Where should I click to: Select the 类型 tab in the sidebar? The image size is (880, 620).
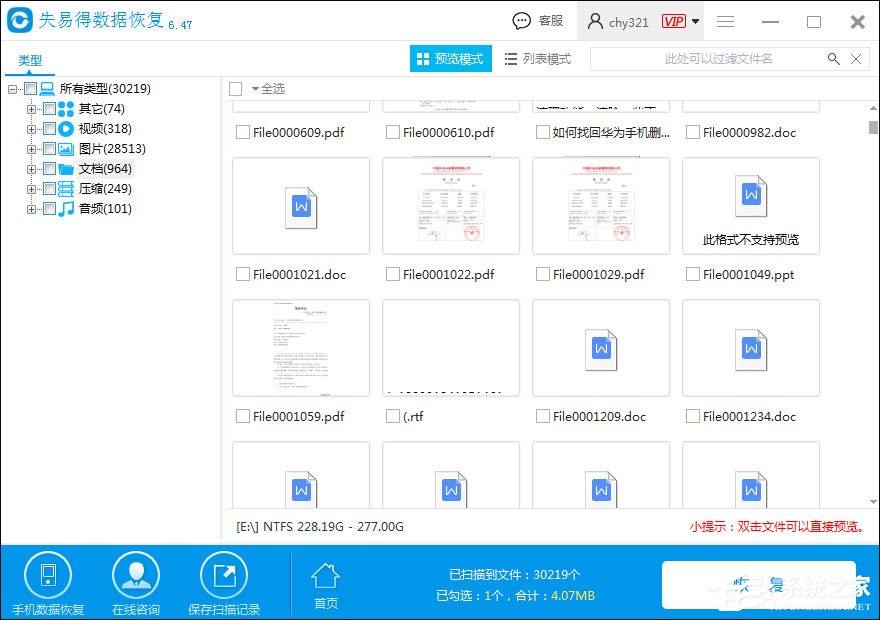[x=29, y=60]
